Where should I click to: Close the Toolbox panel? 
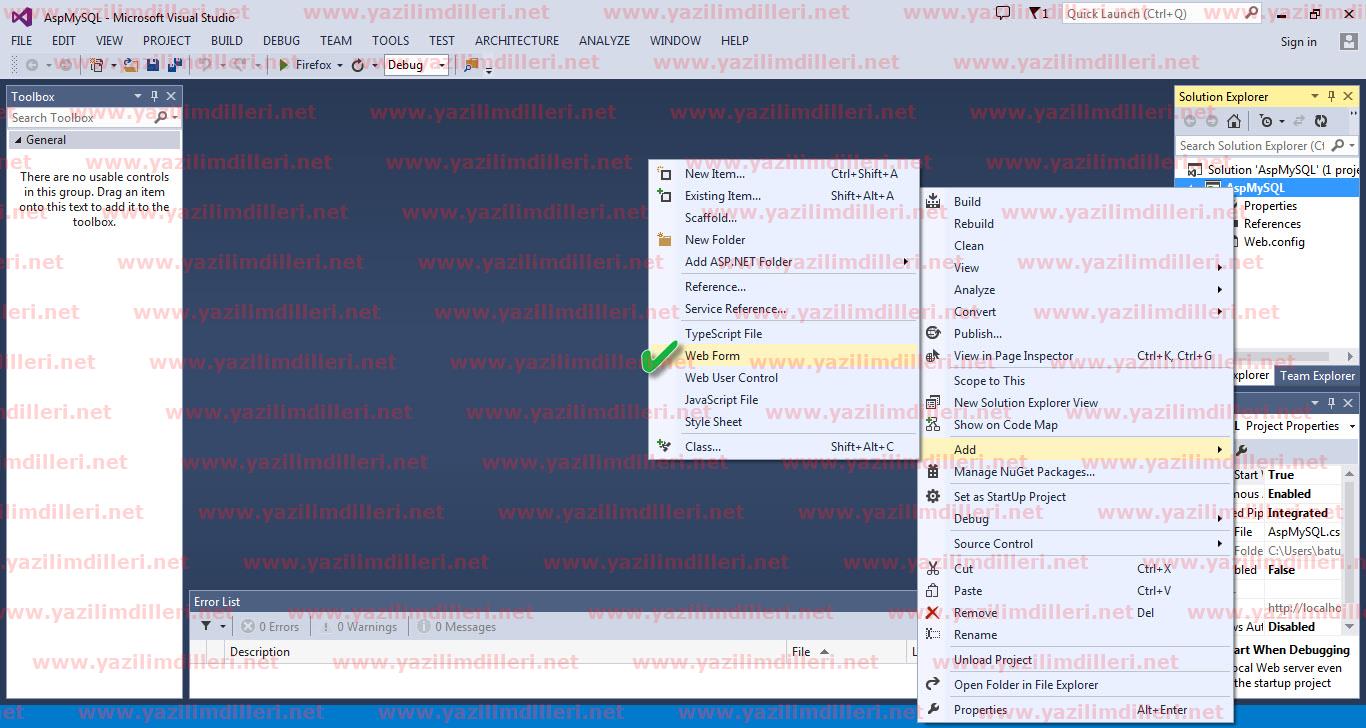click(x=171, y=96)
